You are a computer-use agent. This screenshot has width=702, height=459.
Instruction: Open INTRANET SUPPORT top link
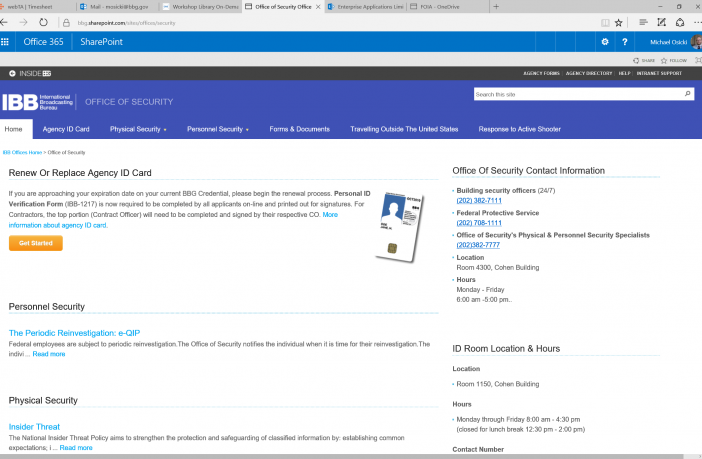coord(659,73)
